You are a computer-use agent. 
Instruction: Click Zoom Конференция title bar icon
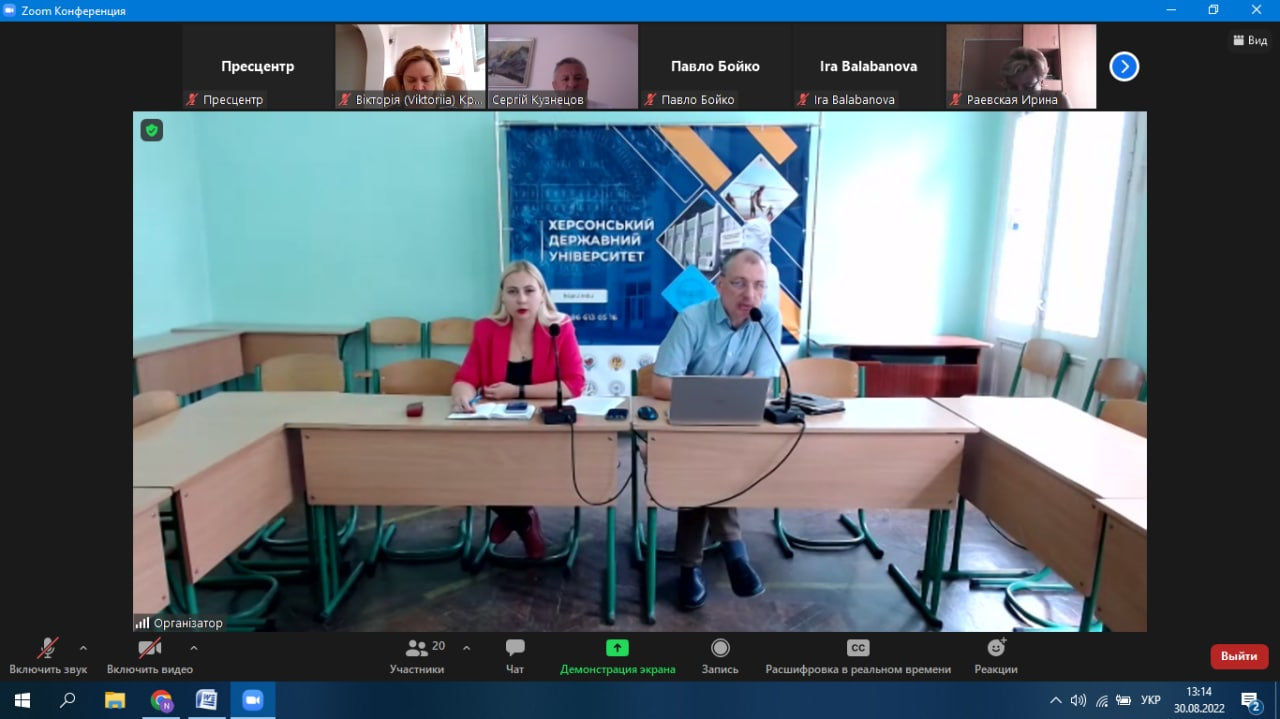click(10, 10)
